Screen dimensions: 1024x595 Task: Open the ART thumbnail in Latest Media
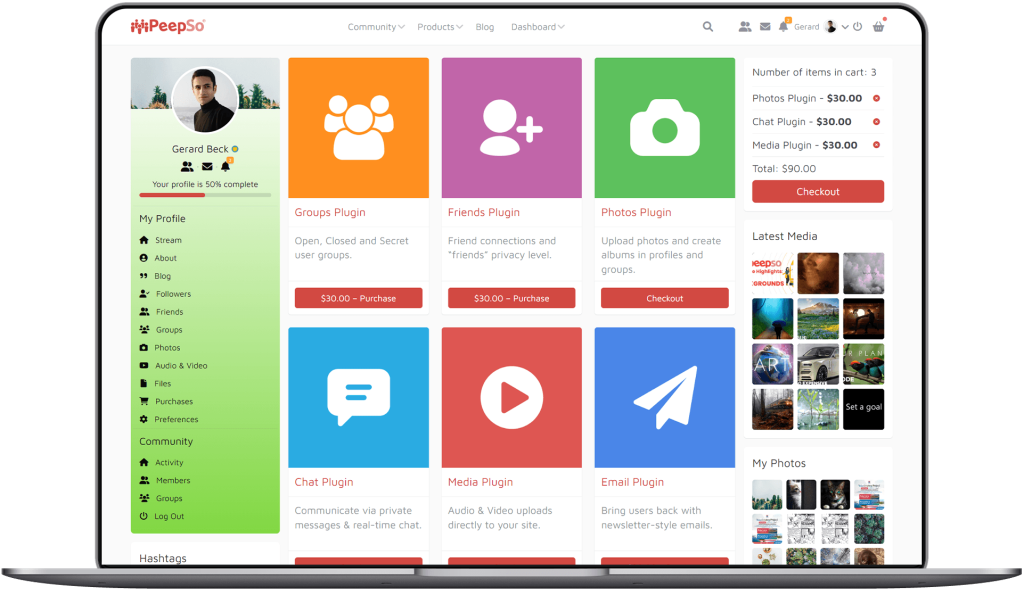coord(773,364)
